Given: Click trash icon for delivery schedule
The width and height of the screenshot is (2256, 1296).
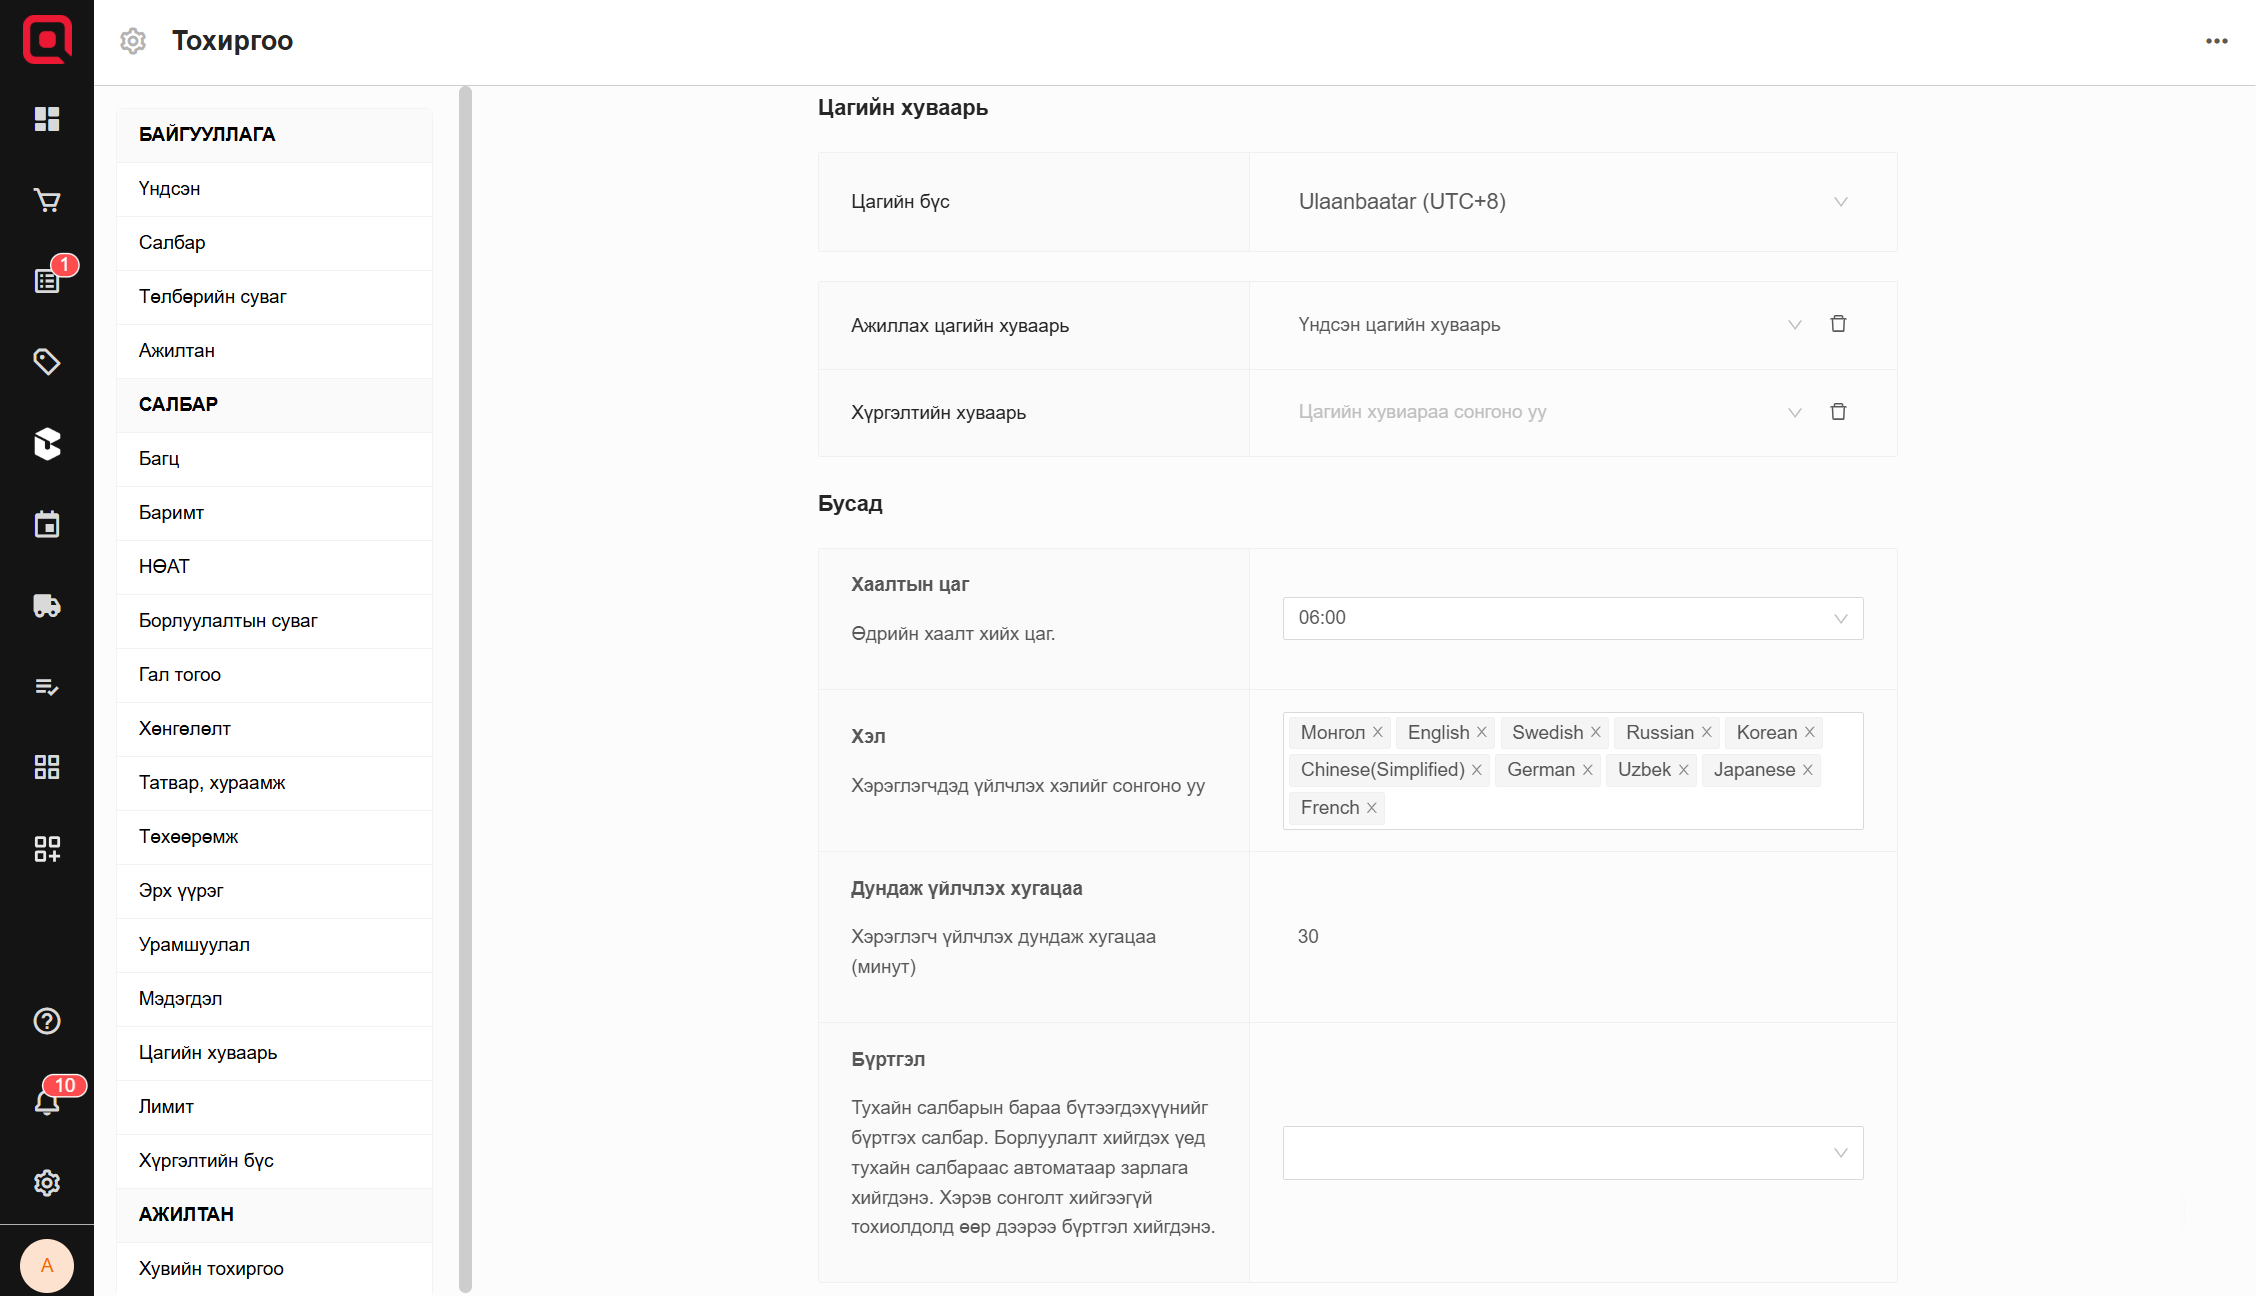Looking at the screenshot, I should pos(1838,412).
